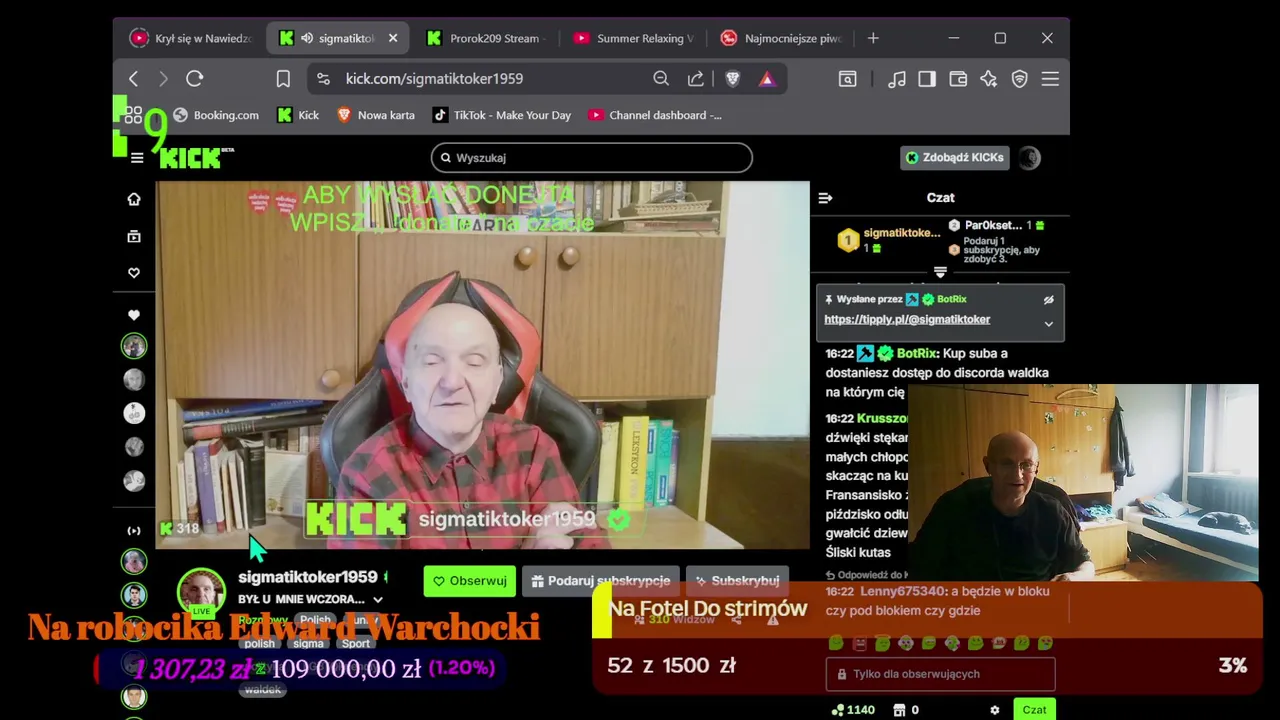
Task: Open the 1140 channel points indicator
Action: click(x=853, y=710)
